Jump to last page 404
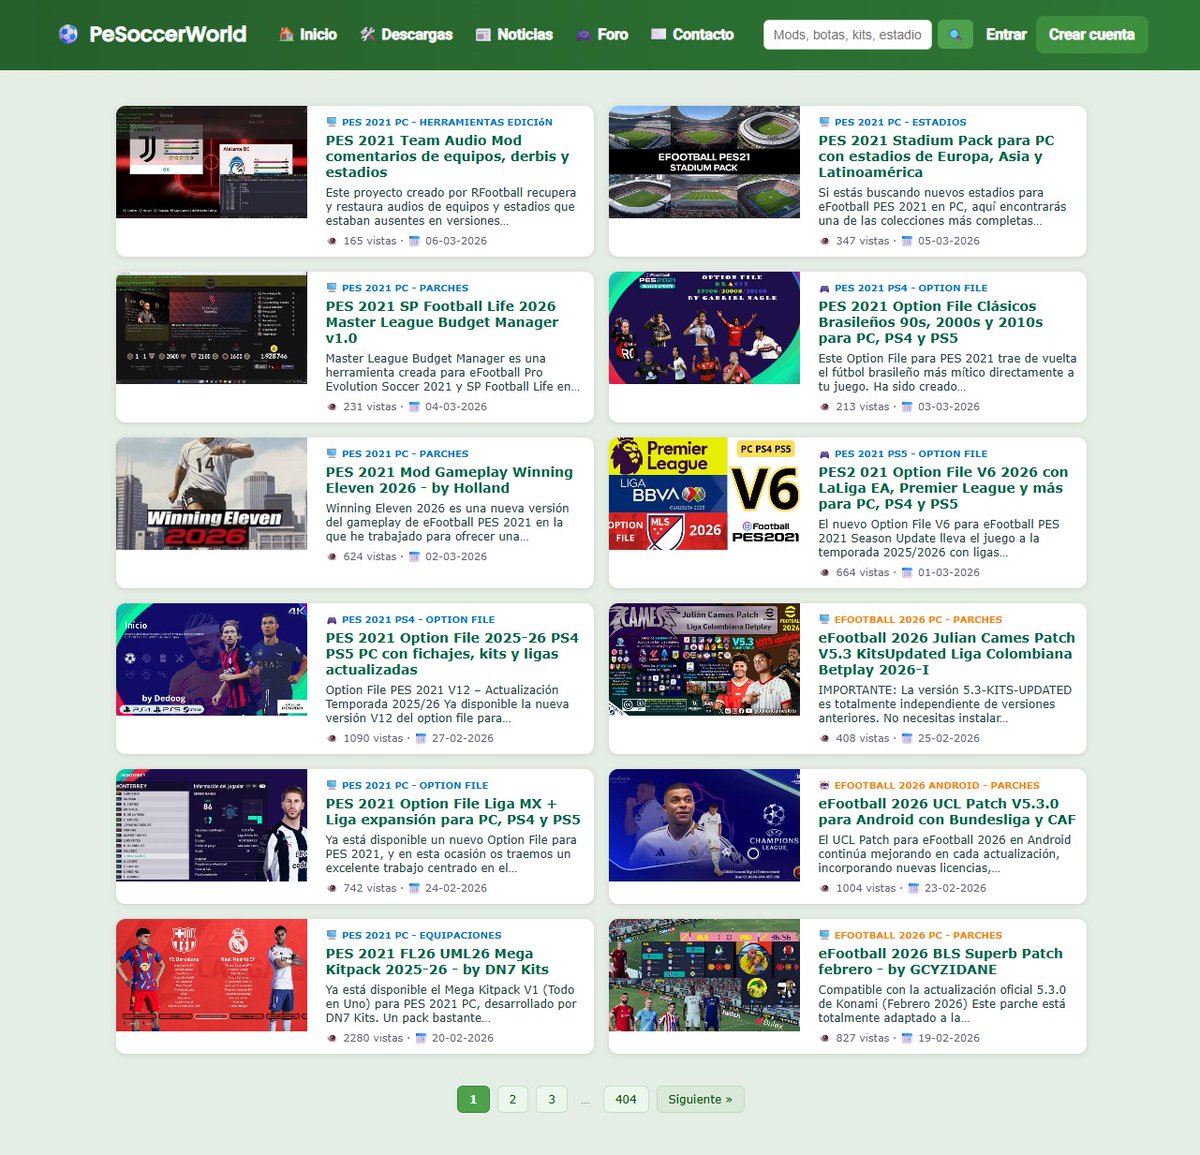This screenshot has width=1200, height=1155. coord(626,1099)
